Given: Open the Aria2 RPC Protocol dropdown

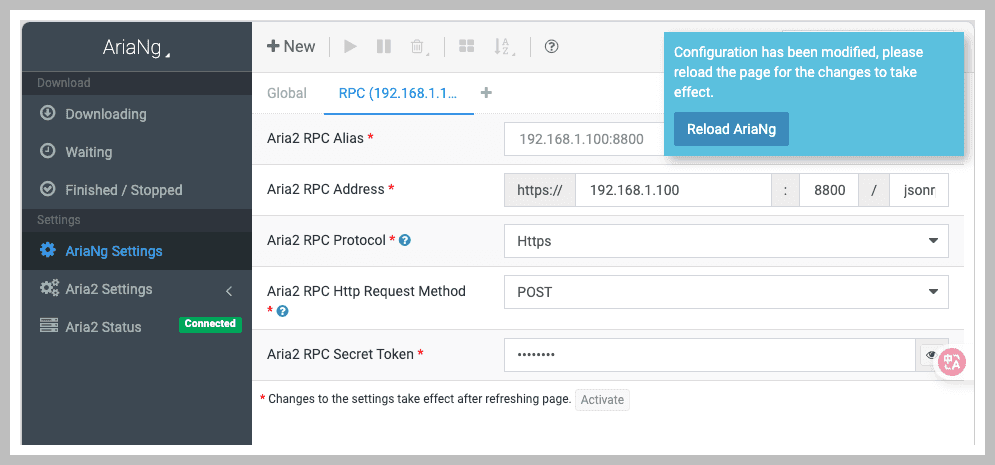Looking at the screenshot, I should coord(725,241).
